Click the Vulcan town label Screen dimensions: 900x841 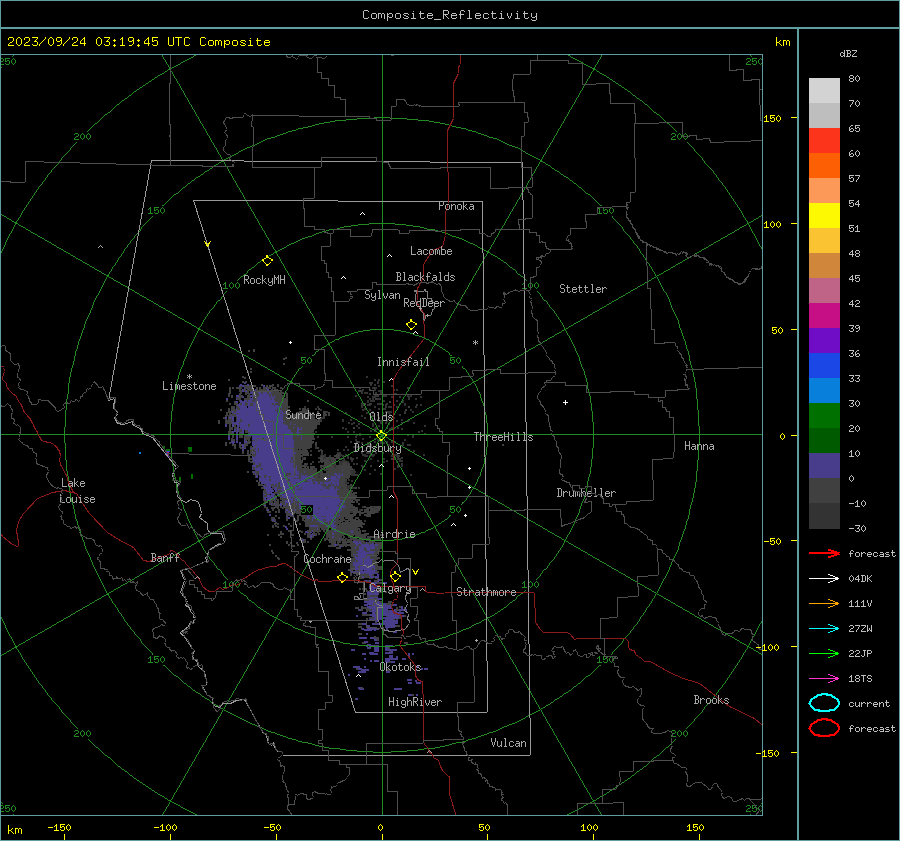coord(508,743)
